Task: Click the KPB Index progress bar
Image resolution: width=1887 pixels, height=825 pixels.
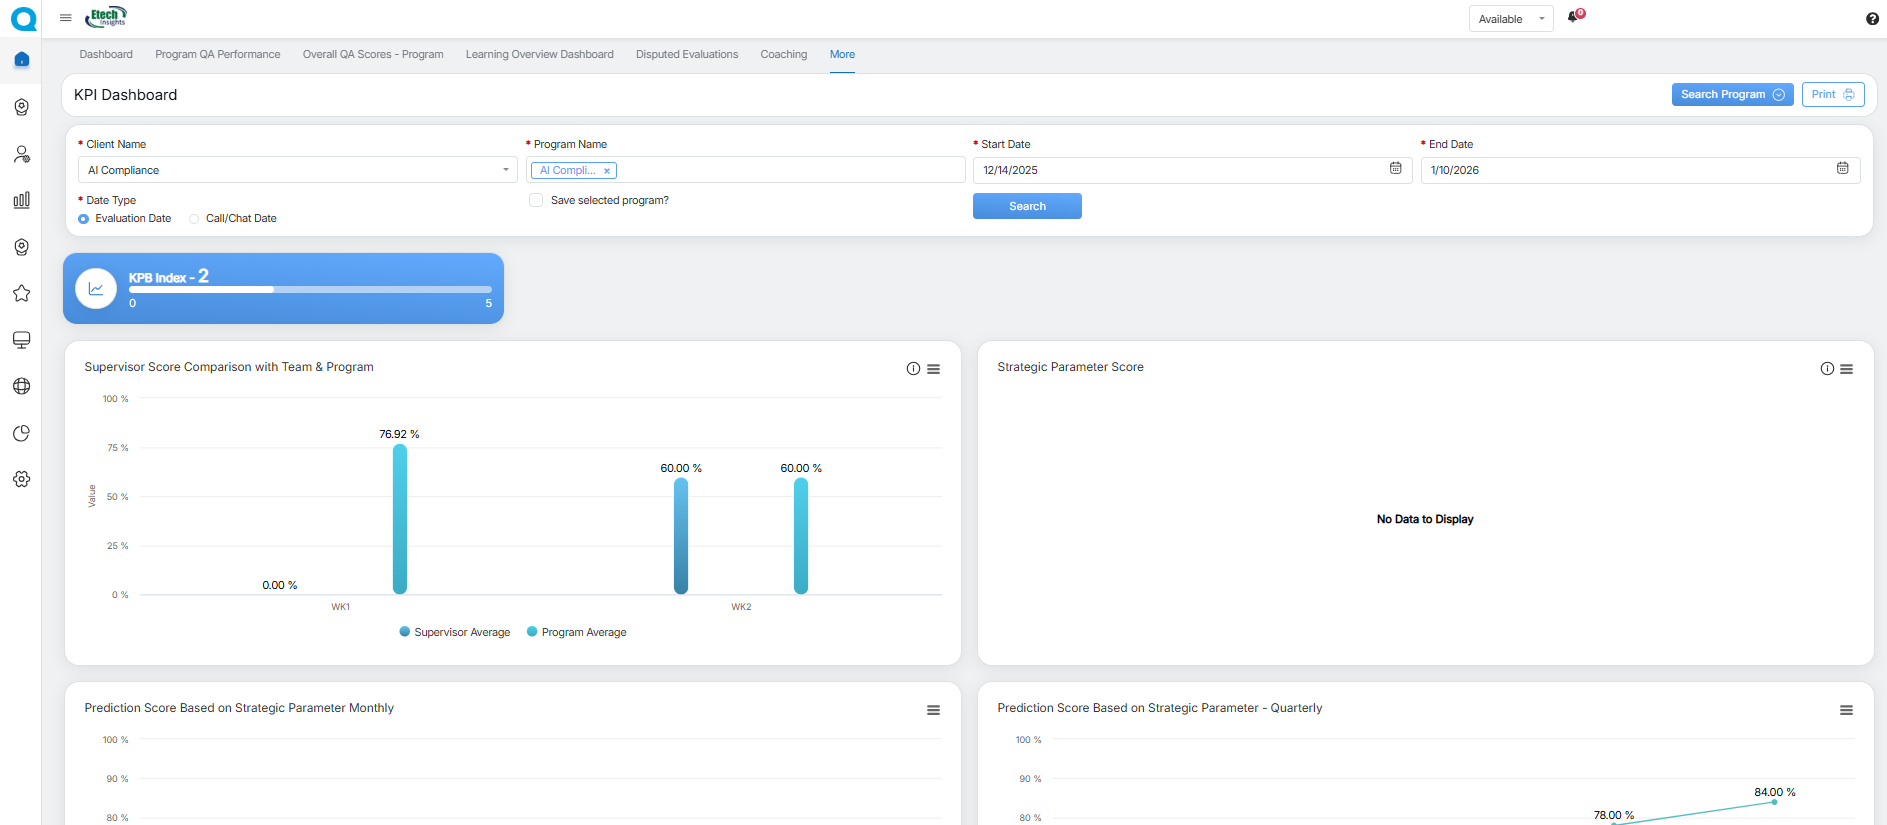Action: (310, 290)
